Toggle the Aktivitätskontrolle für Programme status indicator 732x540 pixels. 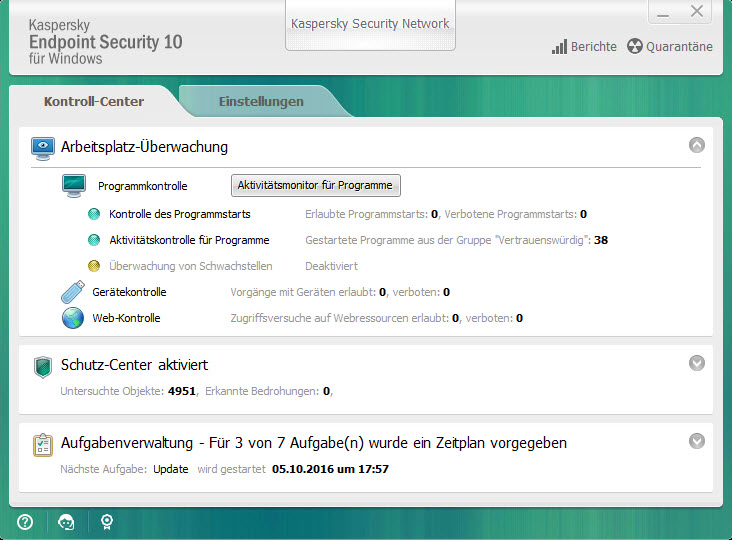[94, 240]
